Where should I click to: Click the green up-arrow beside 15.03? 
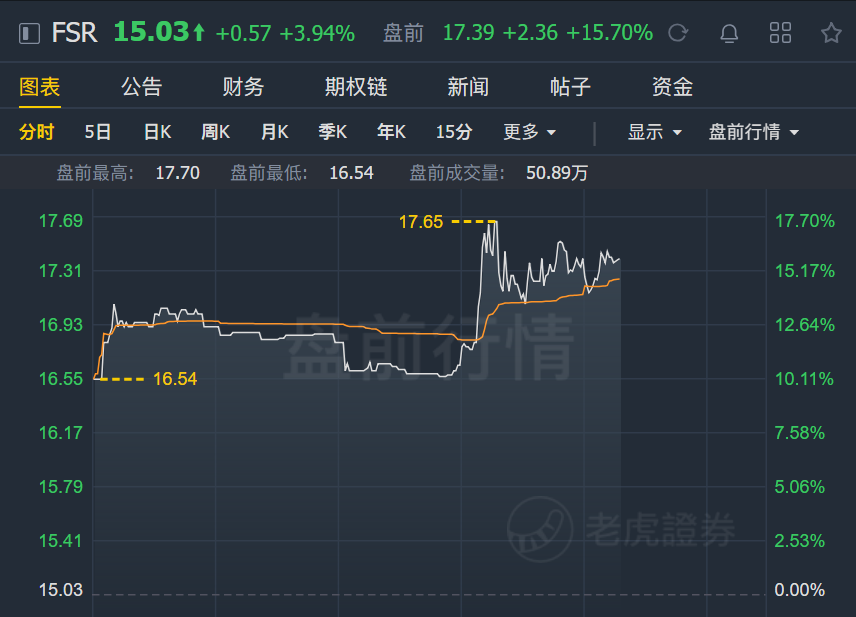click(x=199, y=34)
